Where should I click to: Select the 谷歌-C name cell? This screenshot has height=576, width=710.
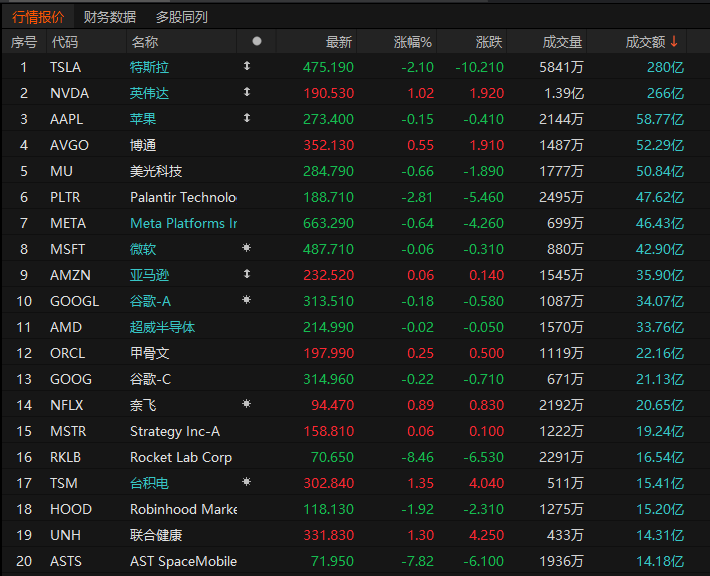(x=150, y=379)
